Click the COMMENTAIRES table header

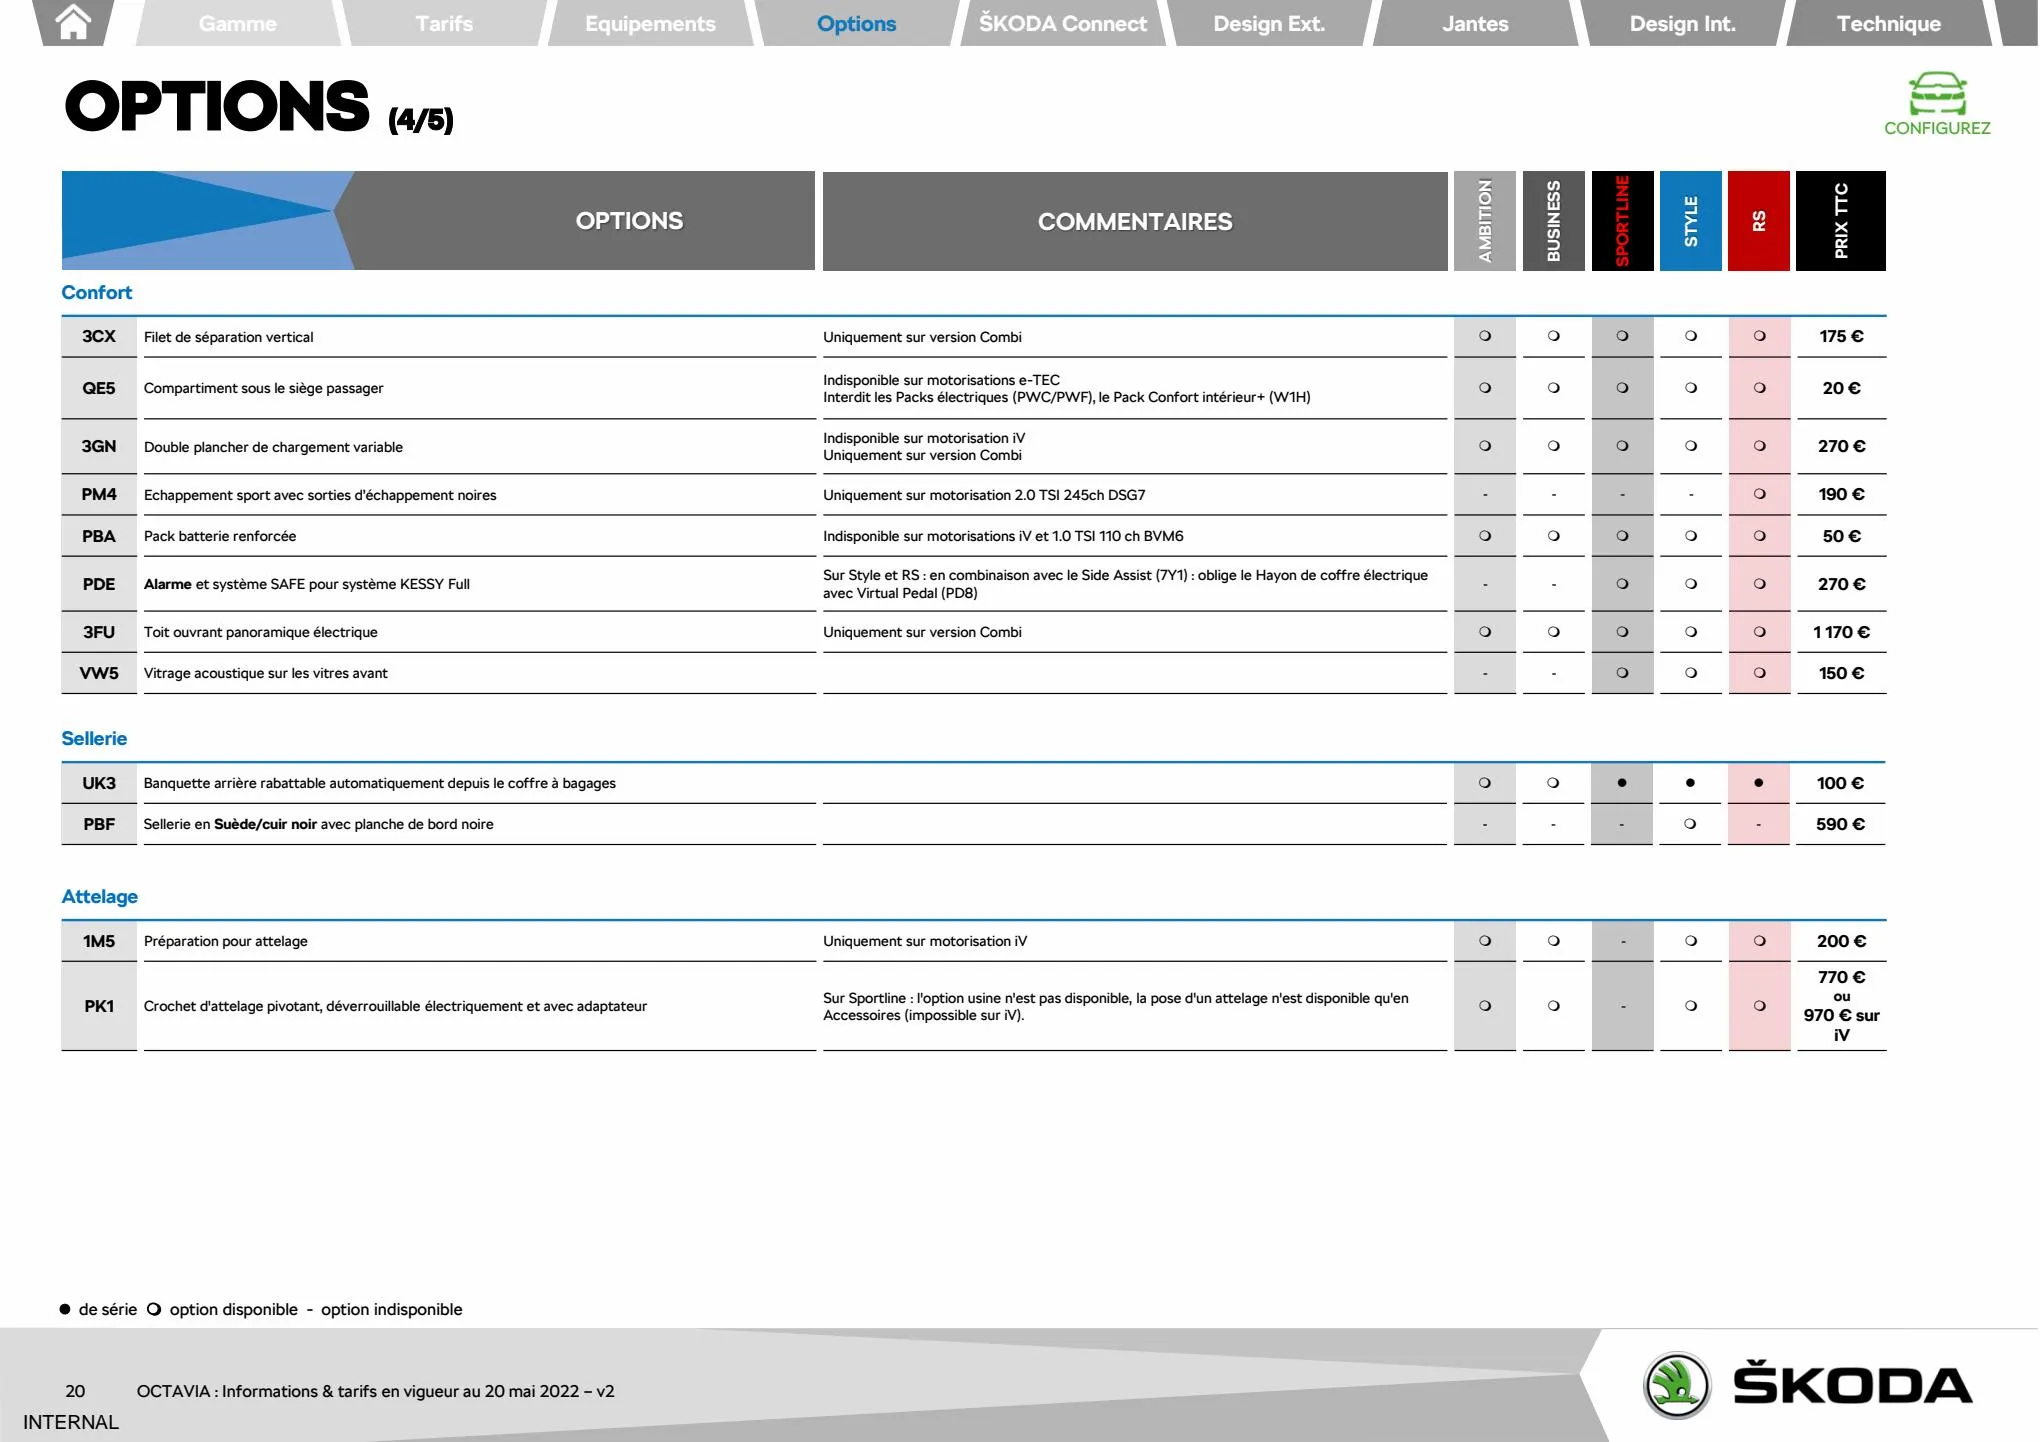point(1135,221)
